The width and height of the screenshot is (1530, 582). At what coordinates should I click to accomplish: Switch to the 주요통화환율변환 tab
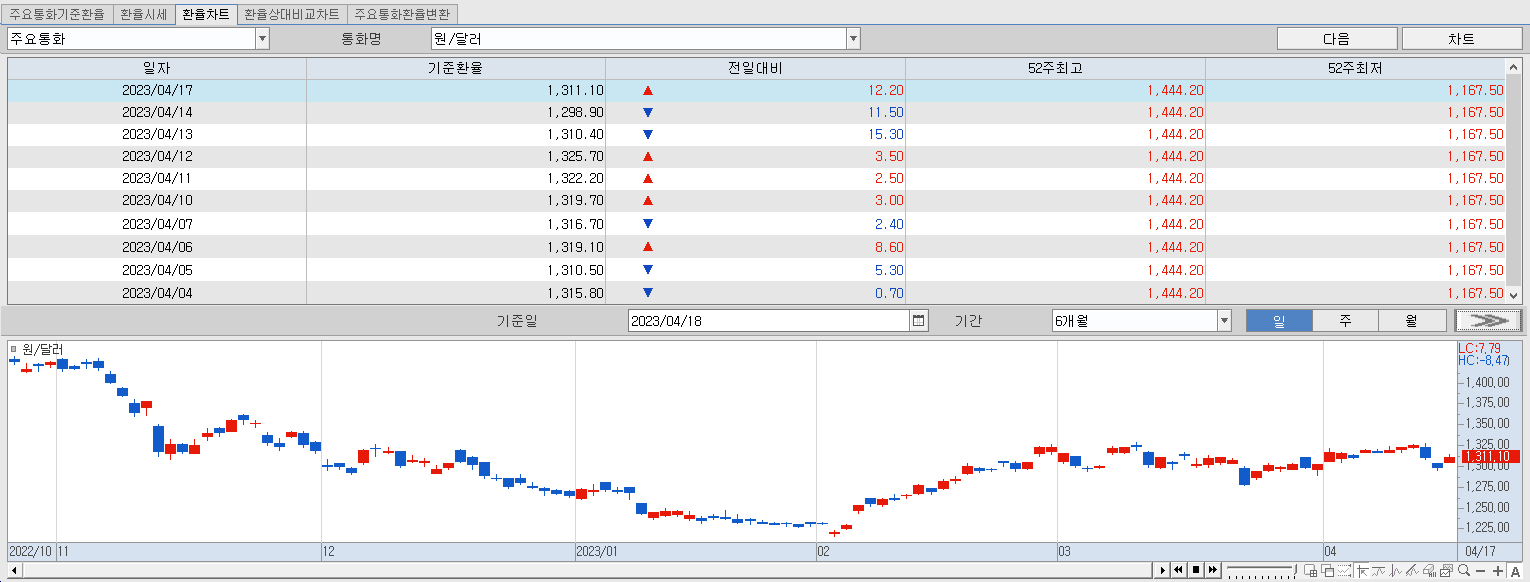click(x=403, y=15)
